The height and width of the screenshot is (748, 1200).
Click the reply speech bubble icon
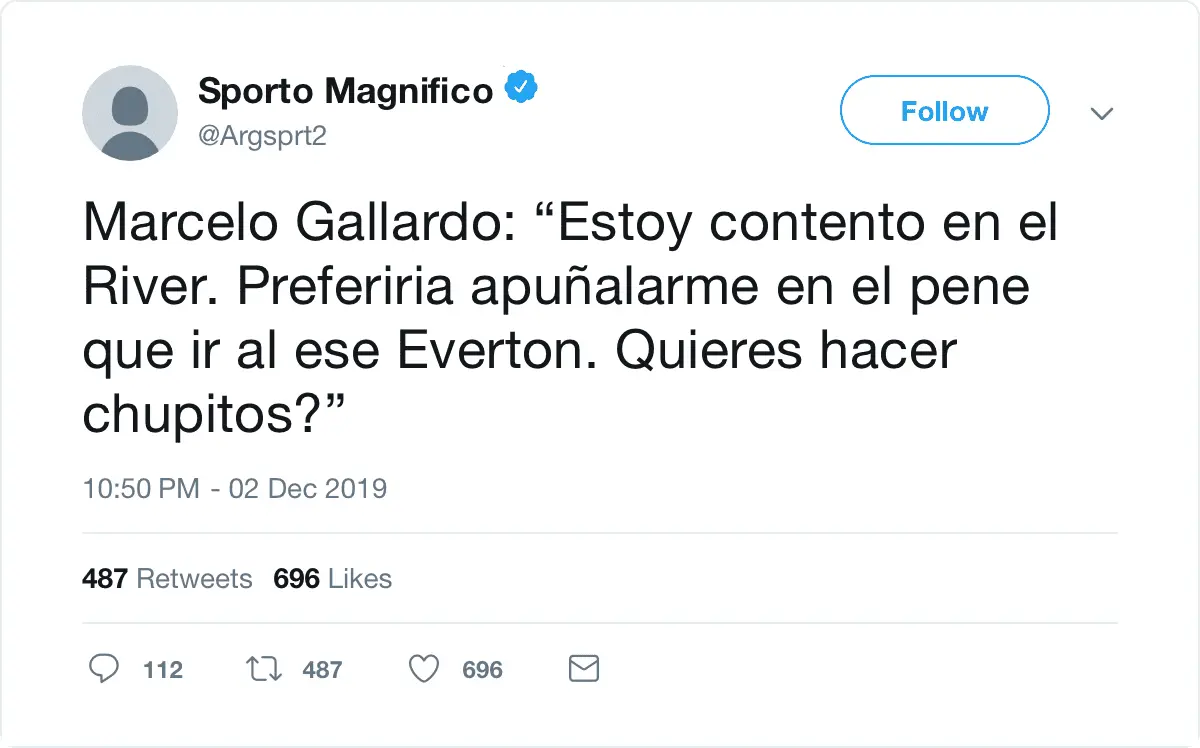pos(104,668)
